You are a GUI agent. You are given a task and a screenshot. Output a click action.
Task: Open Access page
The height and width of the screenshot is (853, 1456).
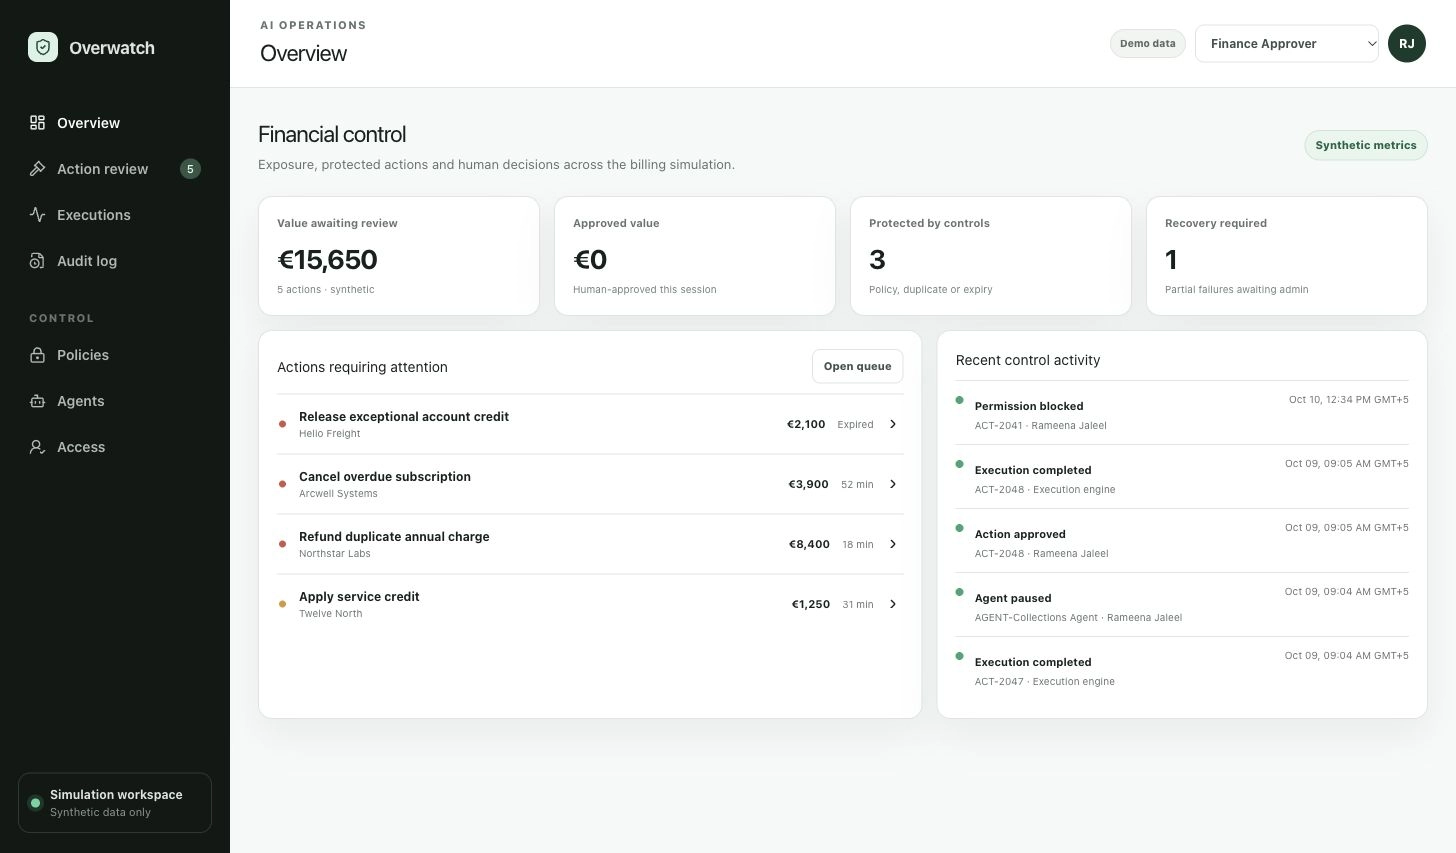tap(115, 447)
